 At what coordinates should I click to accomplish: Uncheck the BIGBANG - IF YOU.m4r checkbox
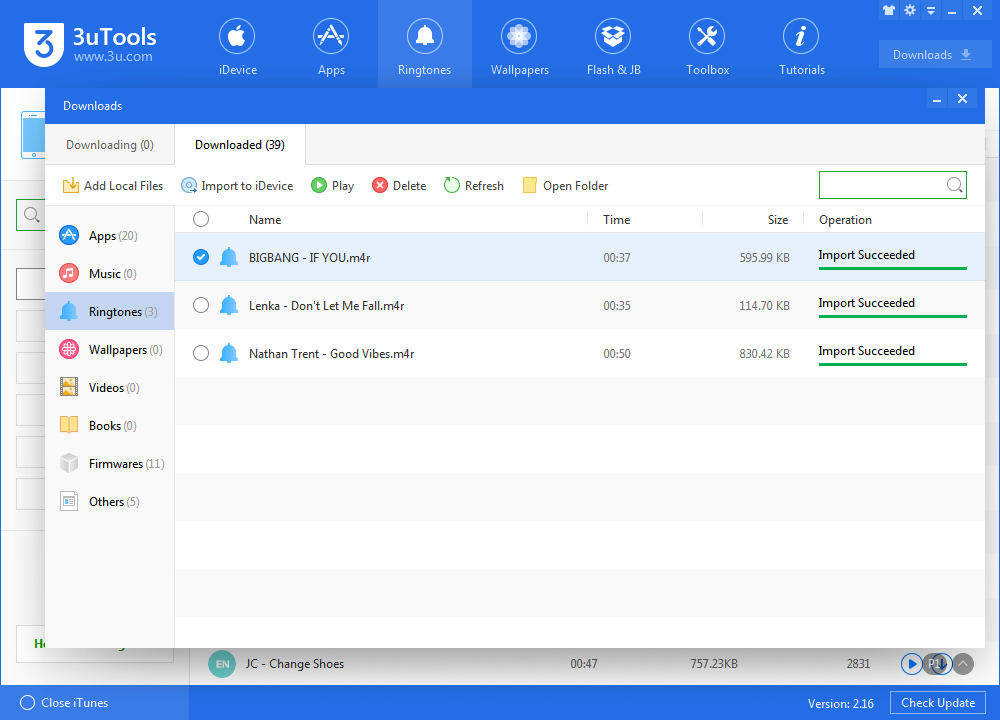pos(201,257)
